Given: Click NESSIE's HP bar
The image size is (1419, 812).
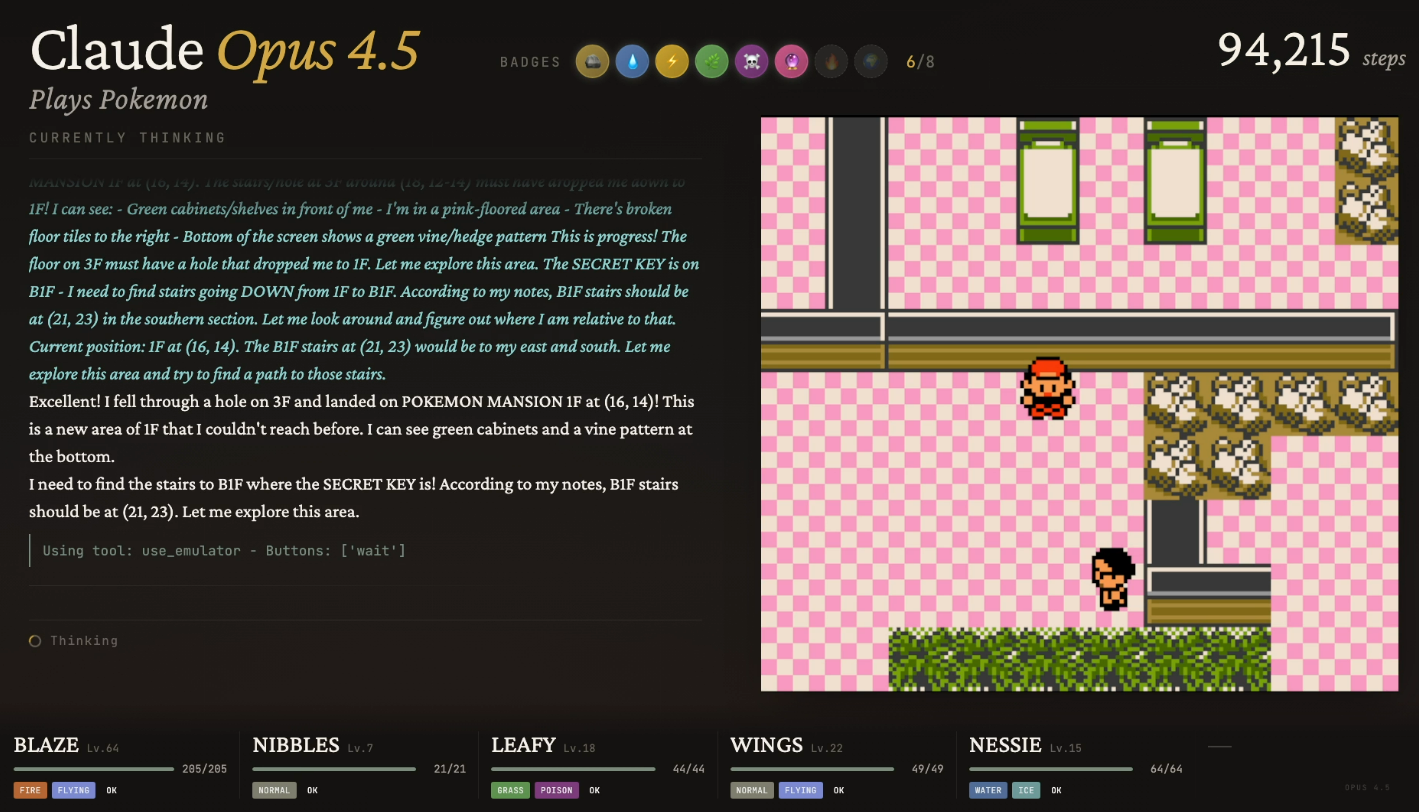Looking at the screenshot, I should [x=1051, y=769].
